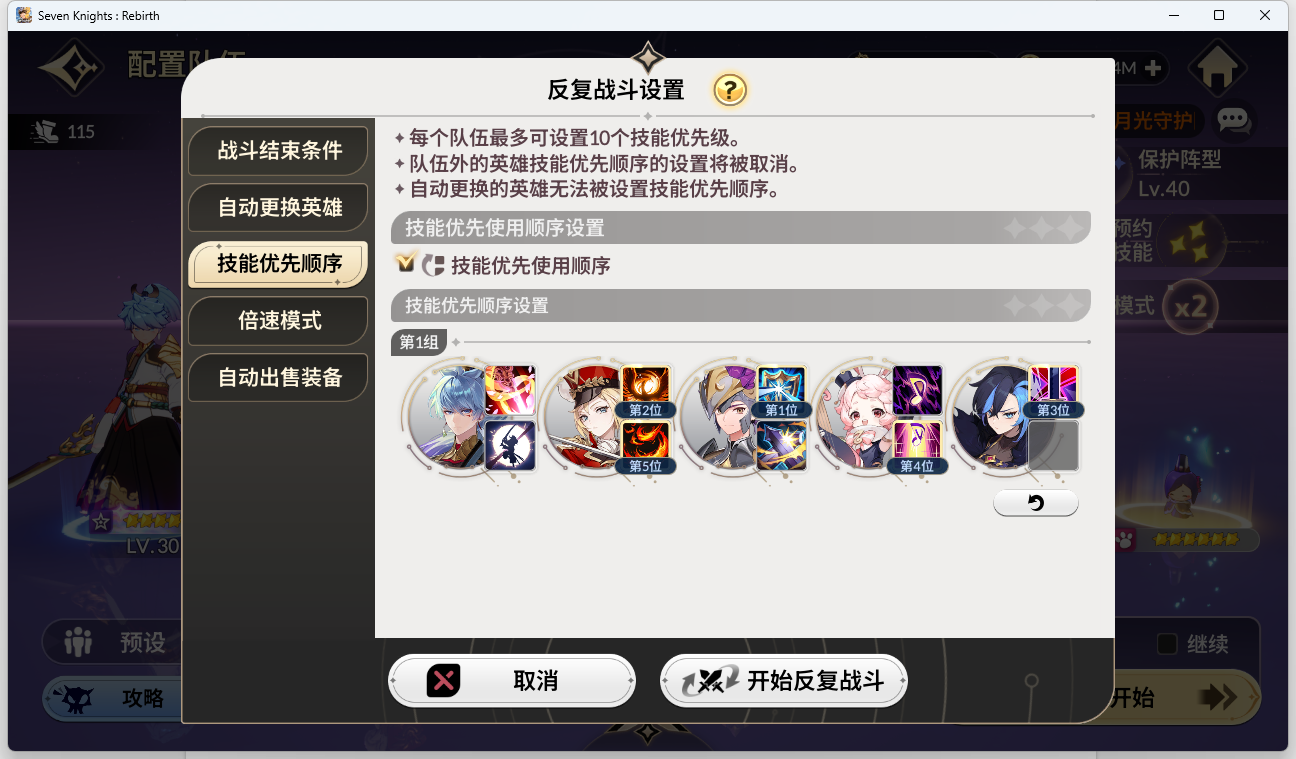Image resolution: width=1296 pixels, height=759 pixels.
Task: Open the 倍速模式 tab
Action: [x=278, y=320]
